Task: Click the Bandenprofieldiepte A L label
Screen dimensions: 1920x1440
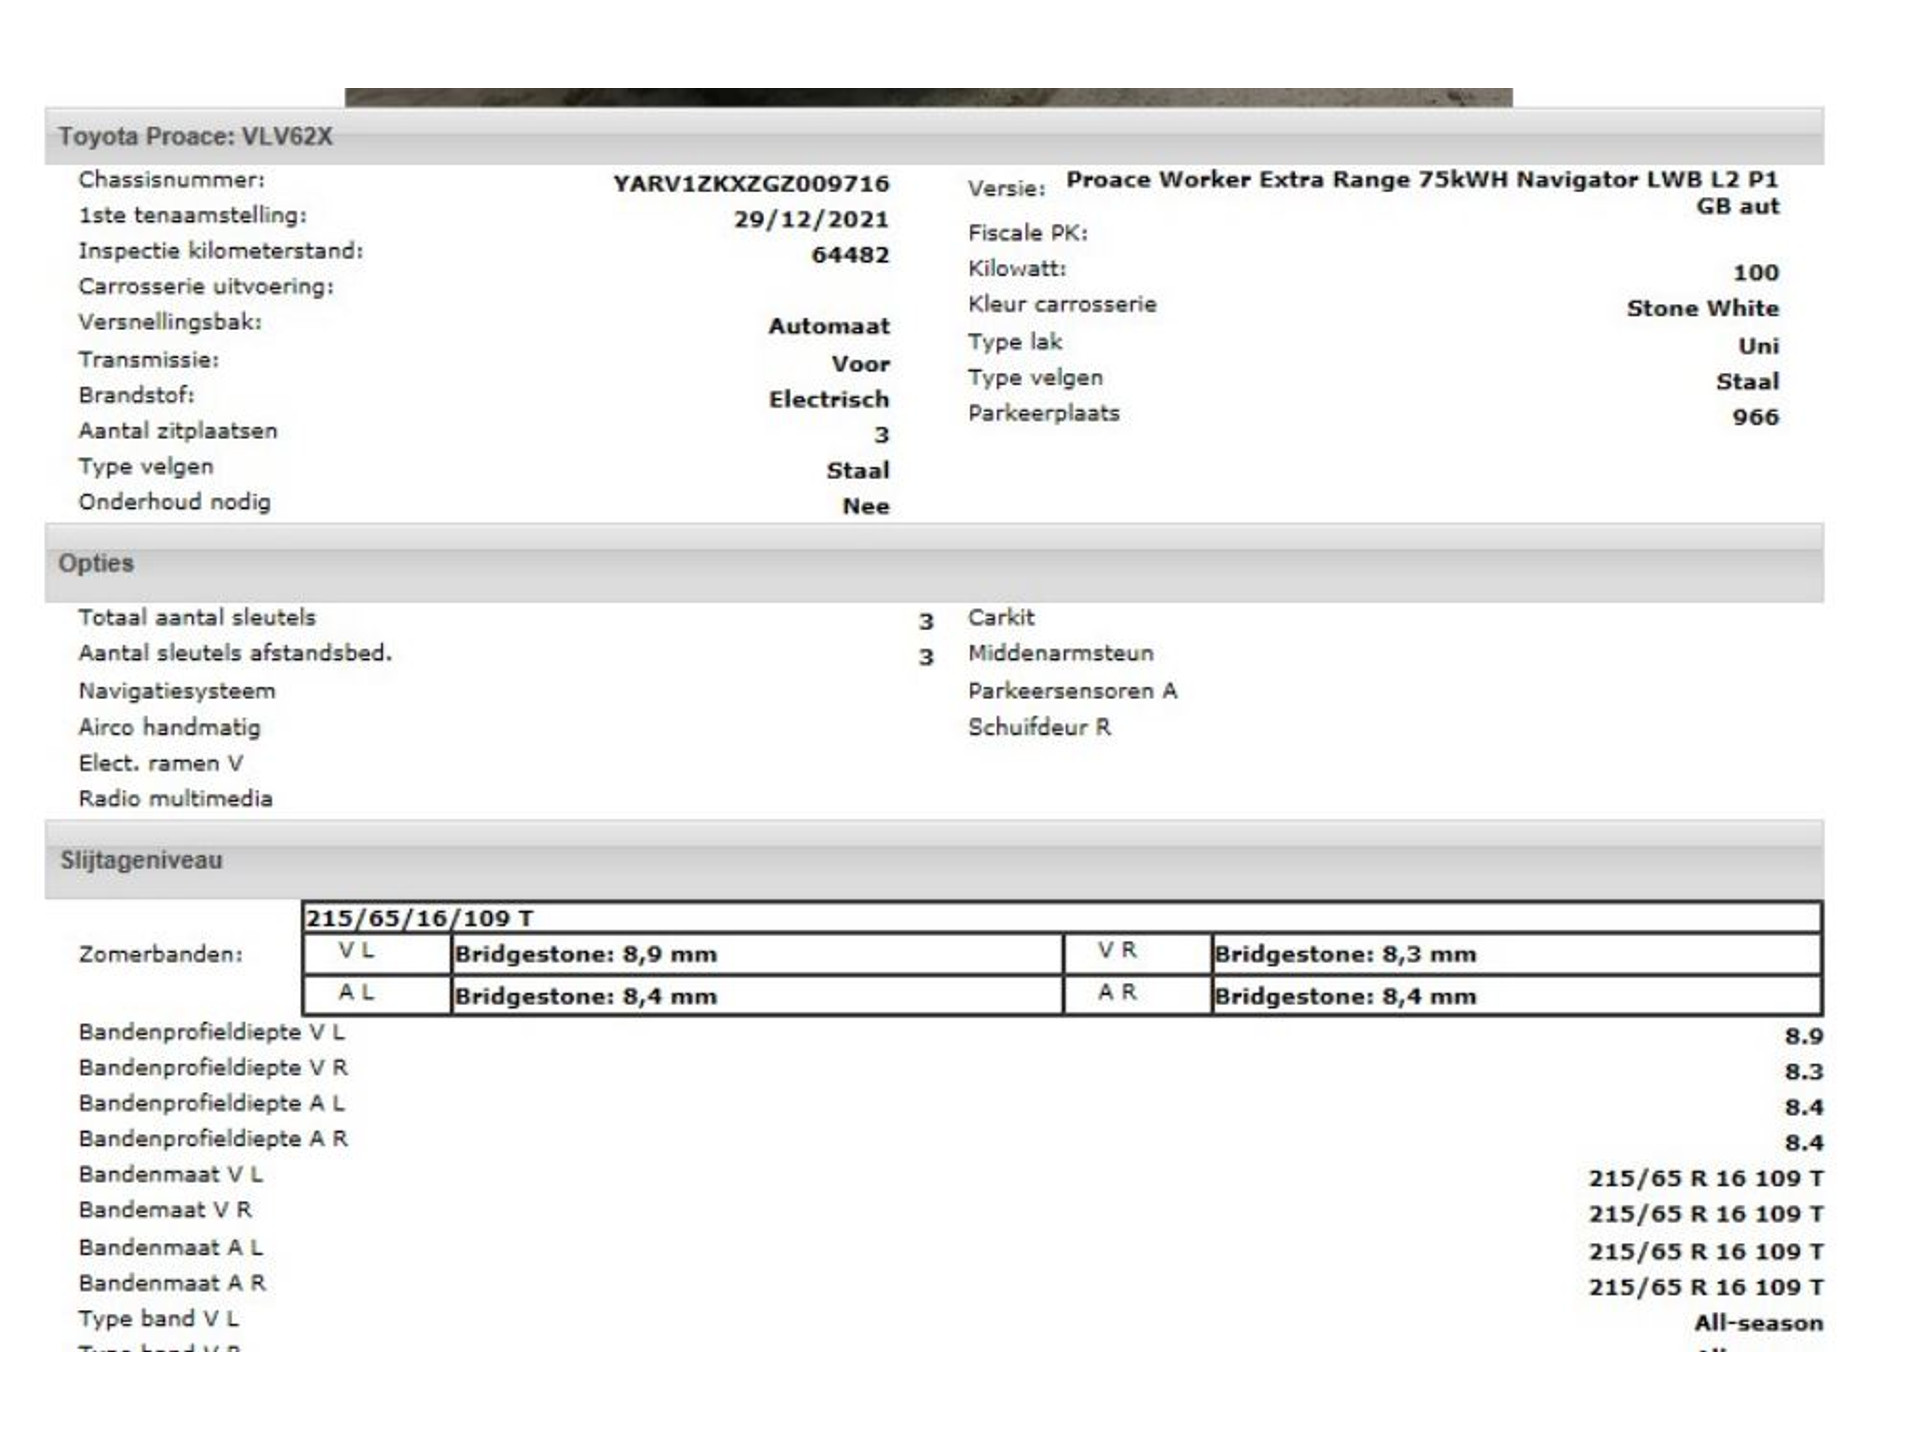Action: 211,1103
